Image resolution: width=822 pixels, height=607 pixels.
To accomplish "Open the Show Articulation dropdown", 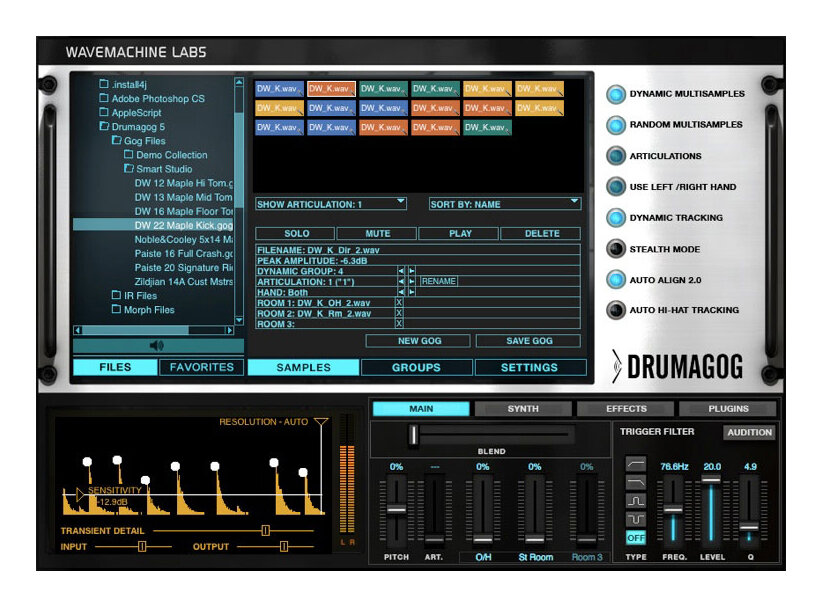I will pos(331,204).
